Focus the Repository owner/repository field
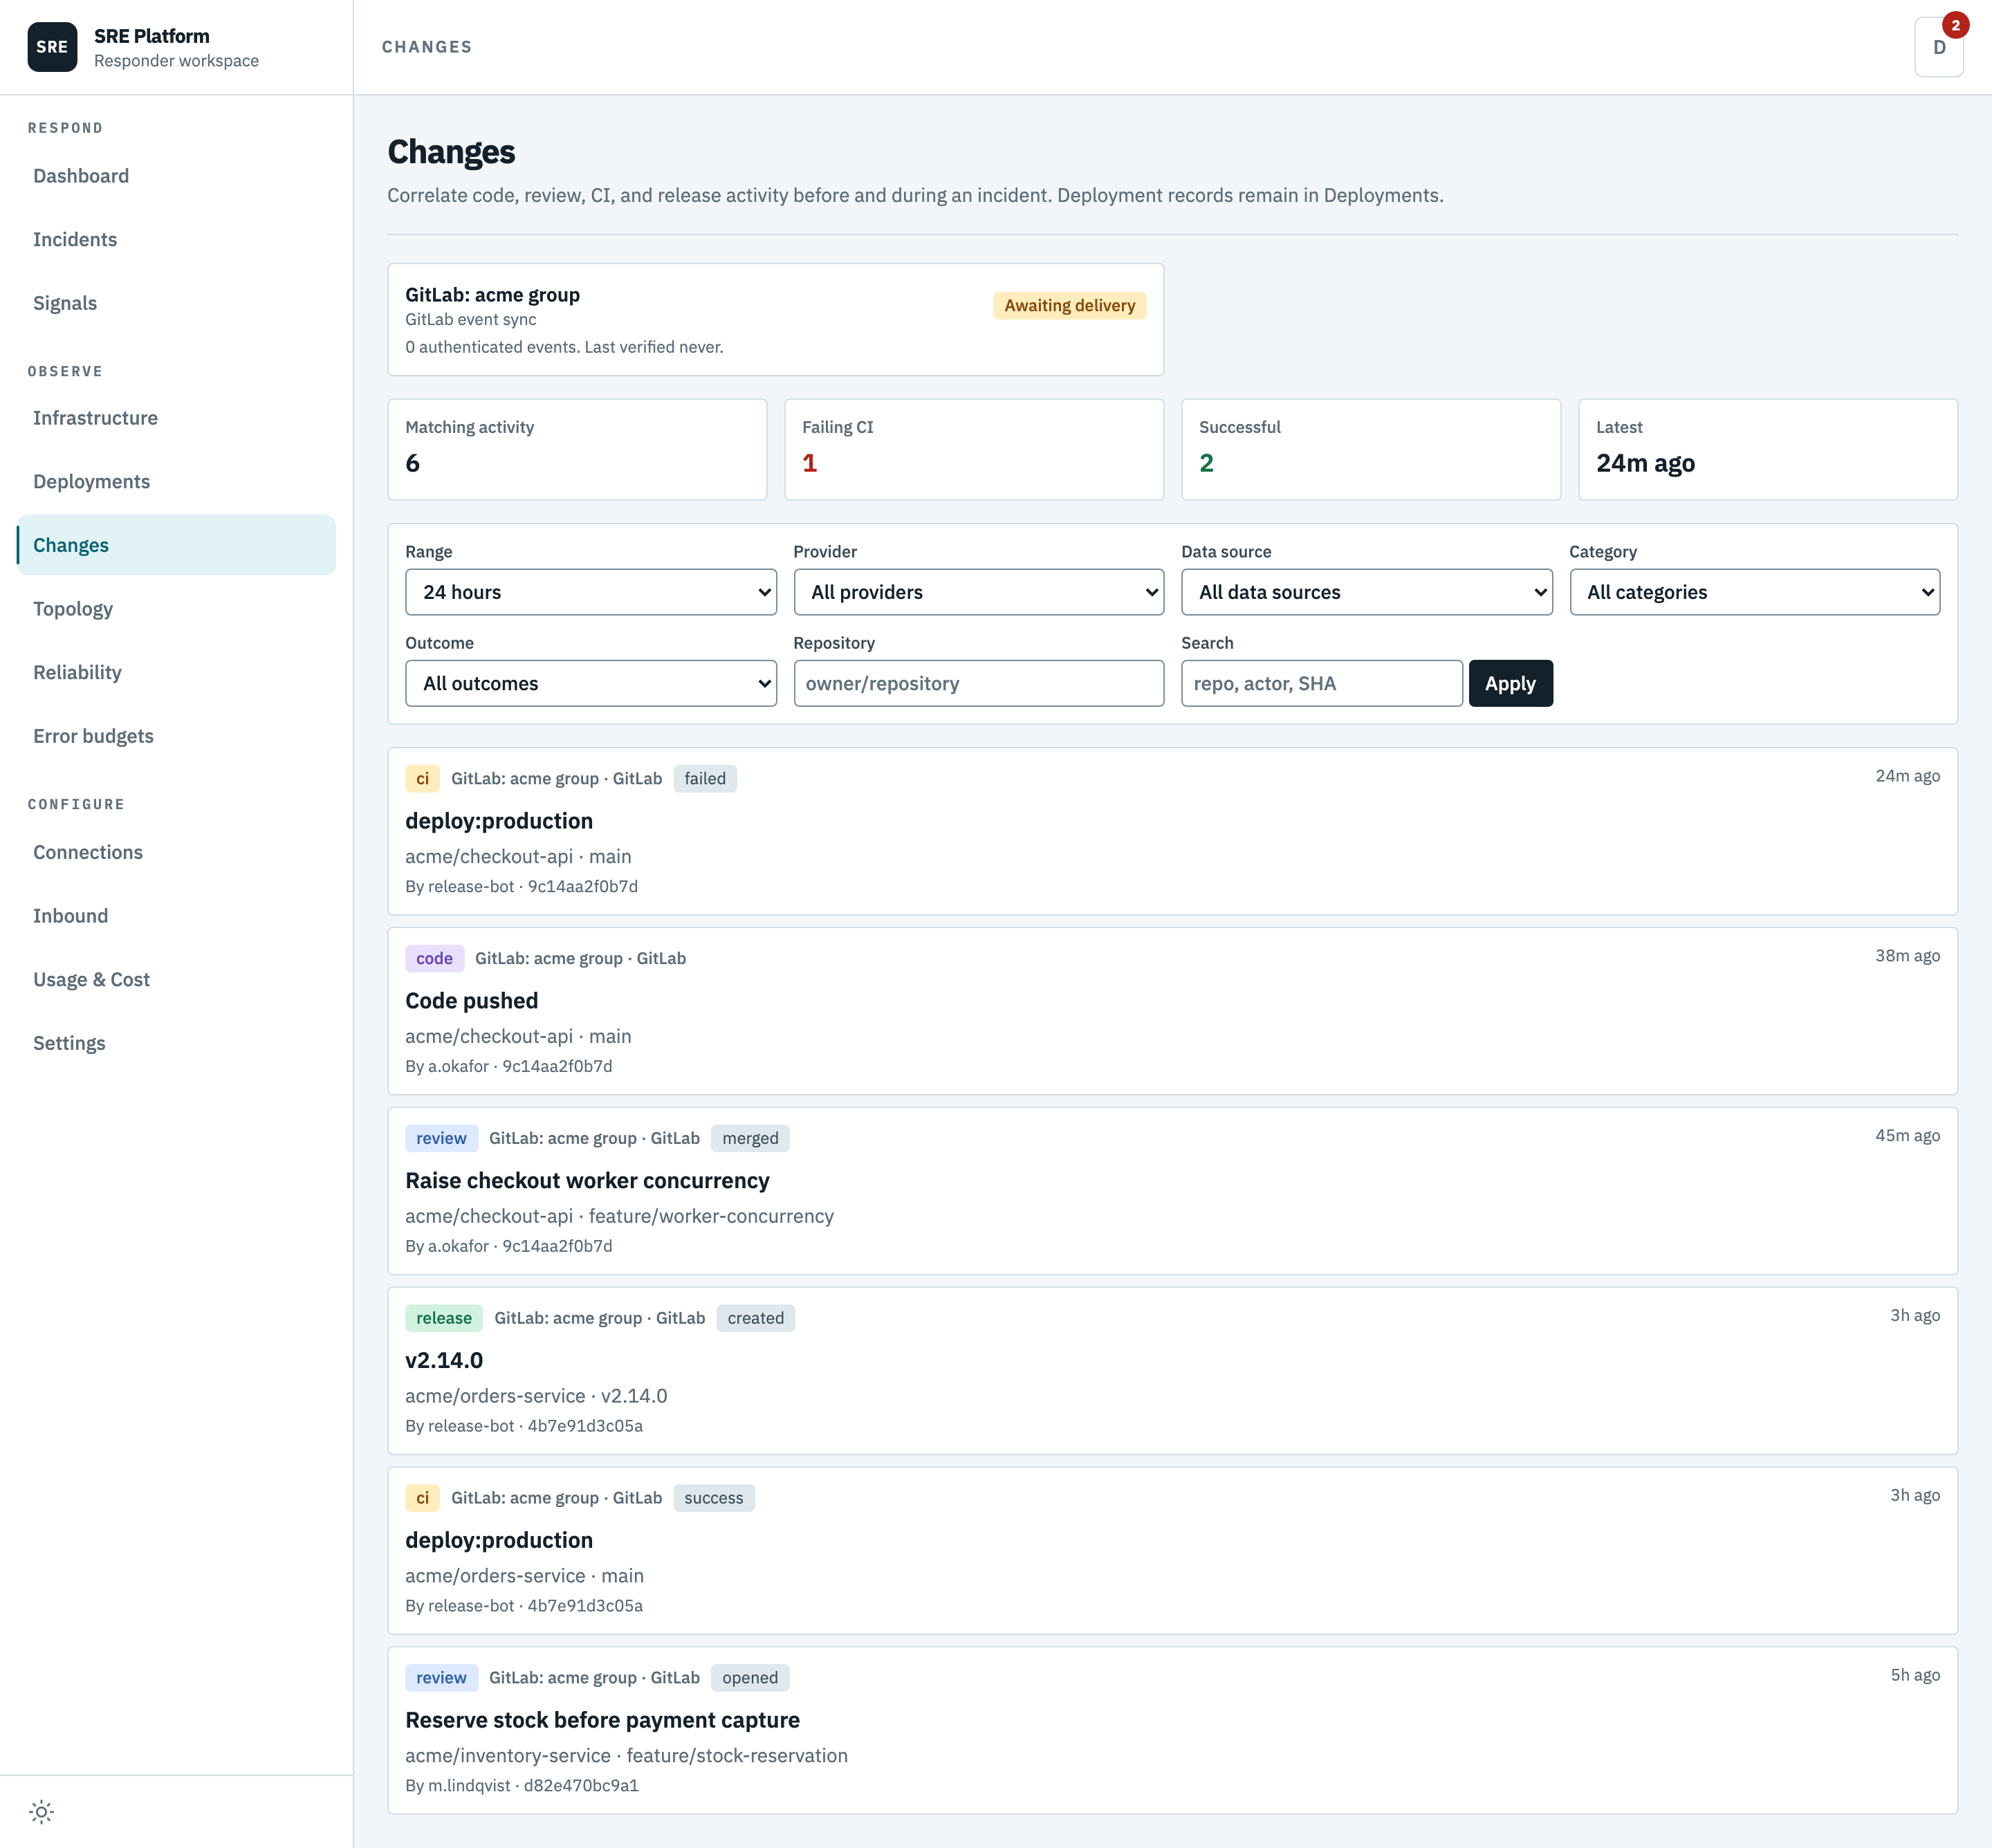This screenshot has height=1848, width=1992. click(979, 683)
